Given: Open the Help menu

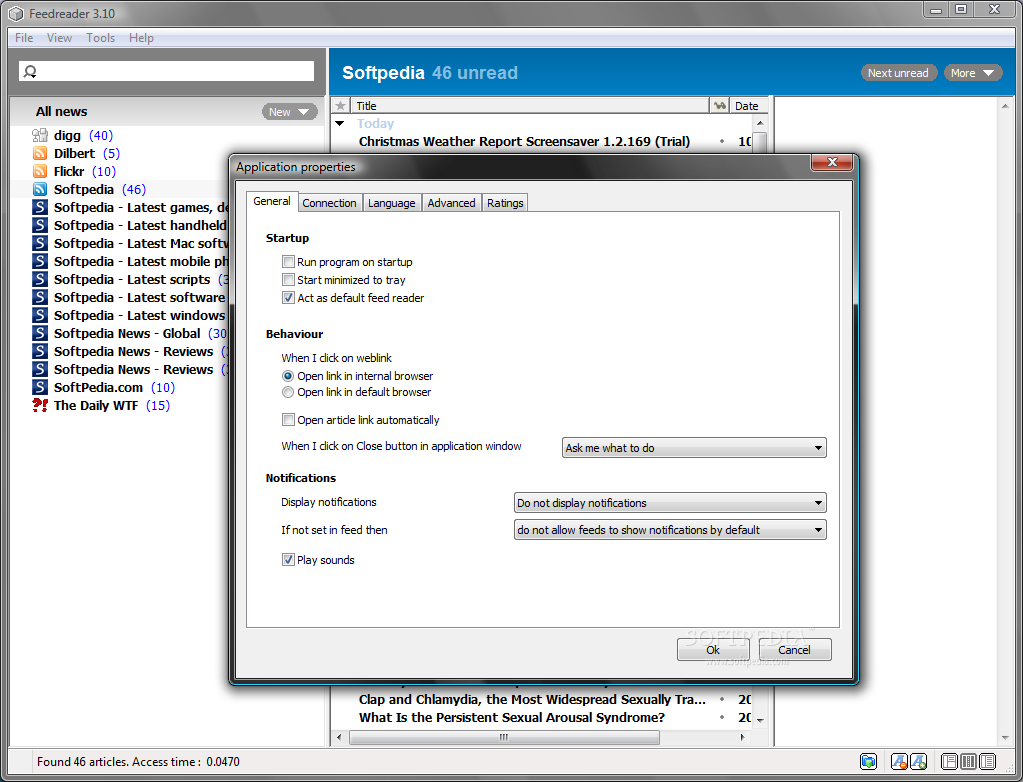Looking at the screenshot, I should (x=141, y=38).
